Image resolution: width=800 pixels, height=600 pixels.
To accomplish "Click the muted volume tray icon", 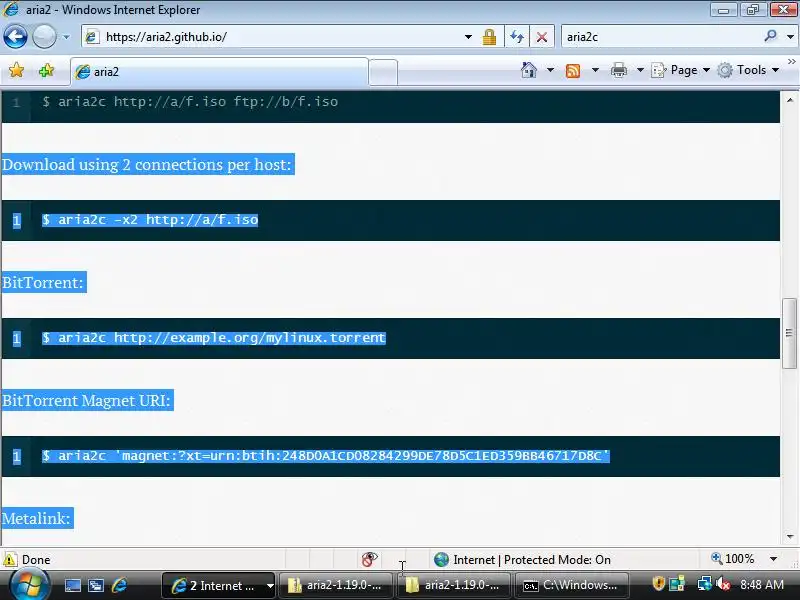I will coord(723,584).
